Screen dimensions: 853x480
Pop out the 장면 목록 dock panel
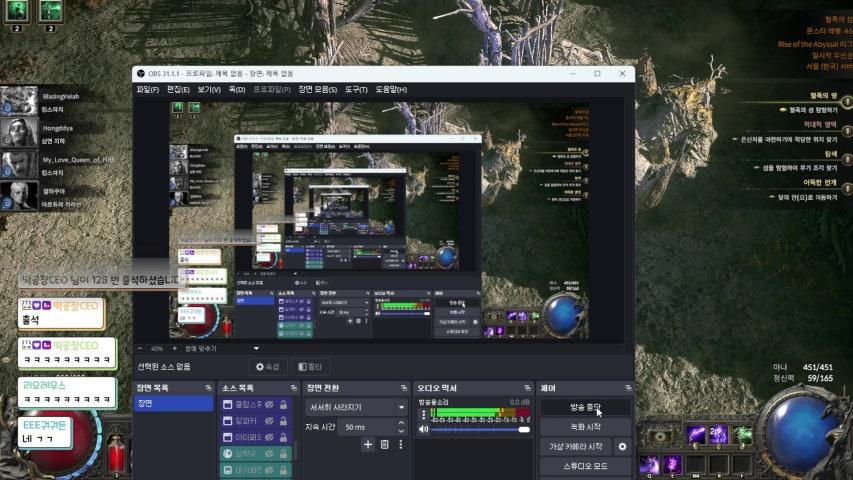(208, 388)
